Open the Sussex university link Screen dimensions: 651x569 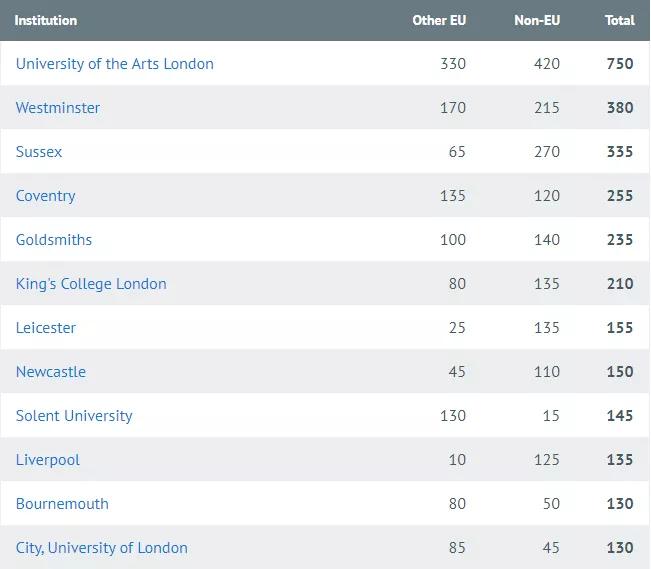coord(39,152)
